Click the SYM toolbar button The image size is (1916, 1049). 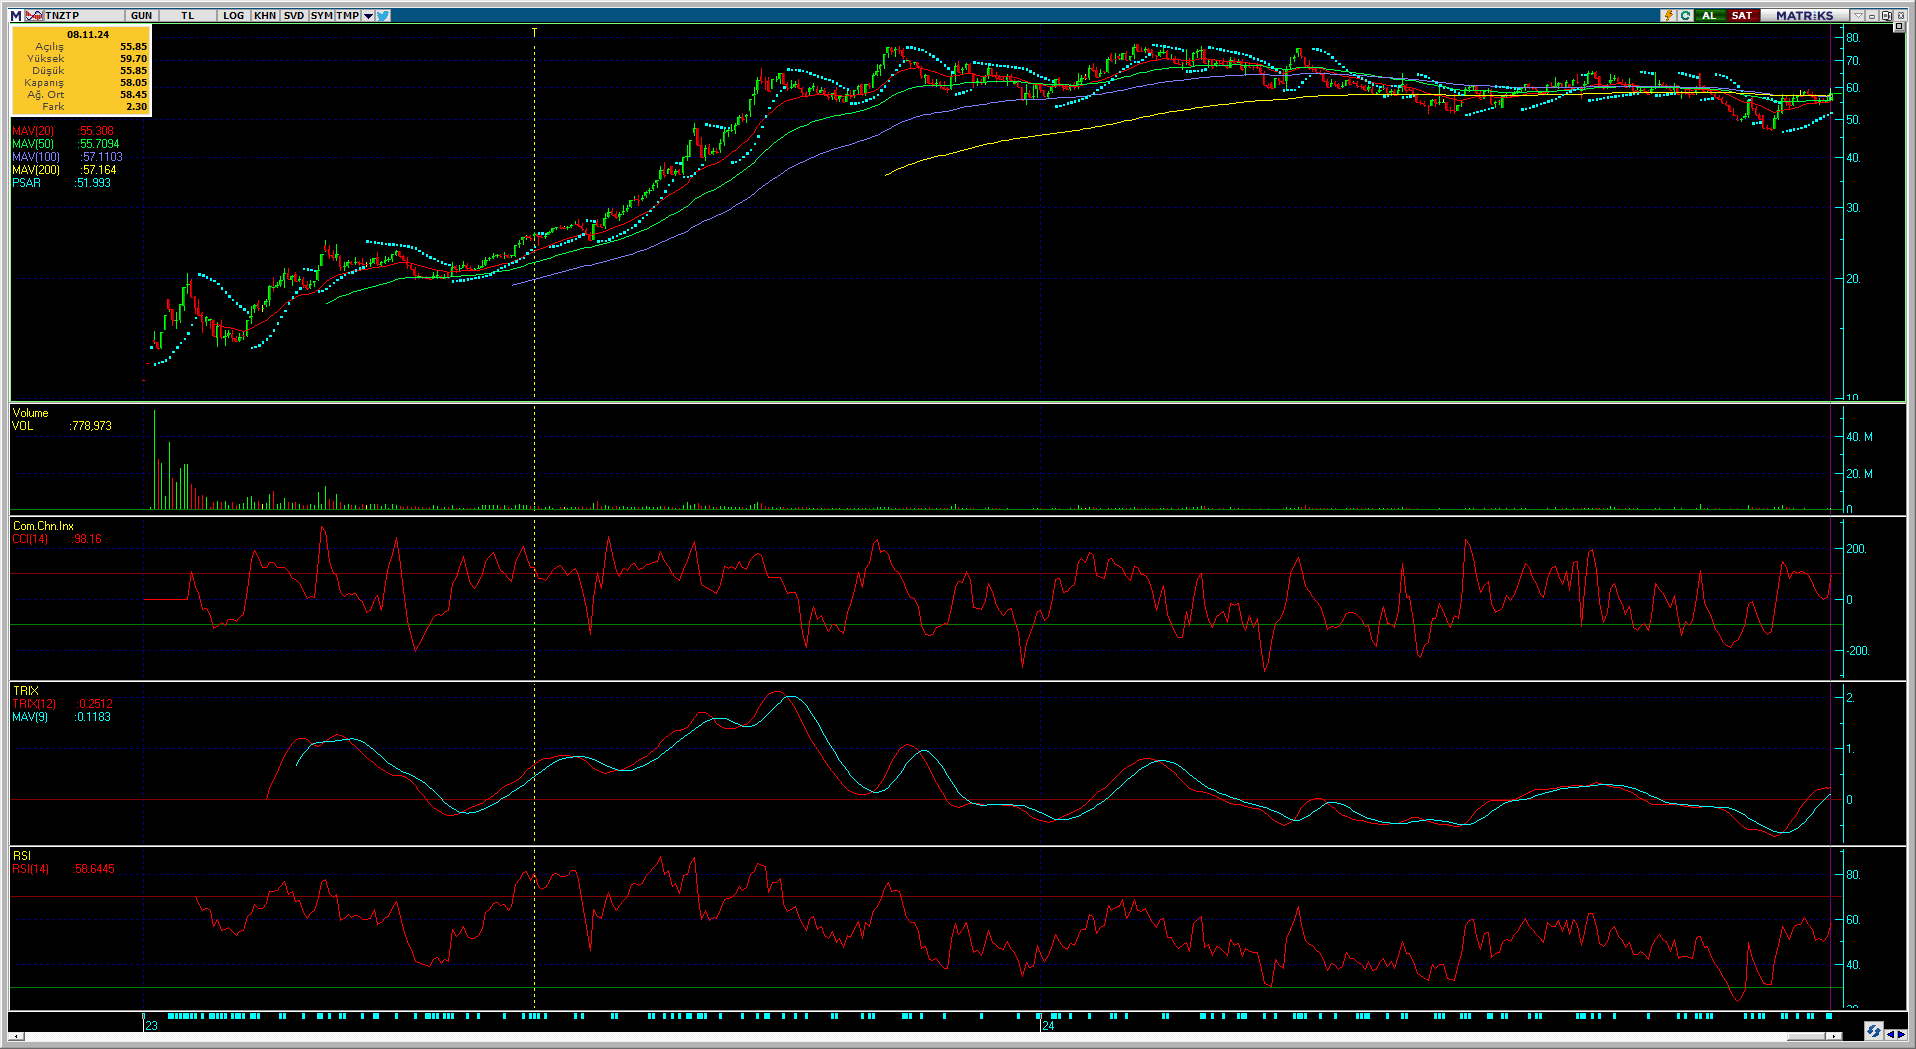click(x=321, y=15)
